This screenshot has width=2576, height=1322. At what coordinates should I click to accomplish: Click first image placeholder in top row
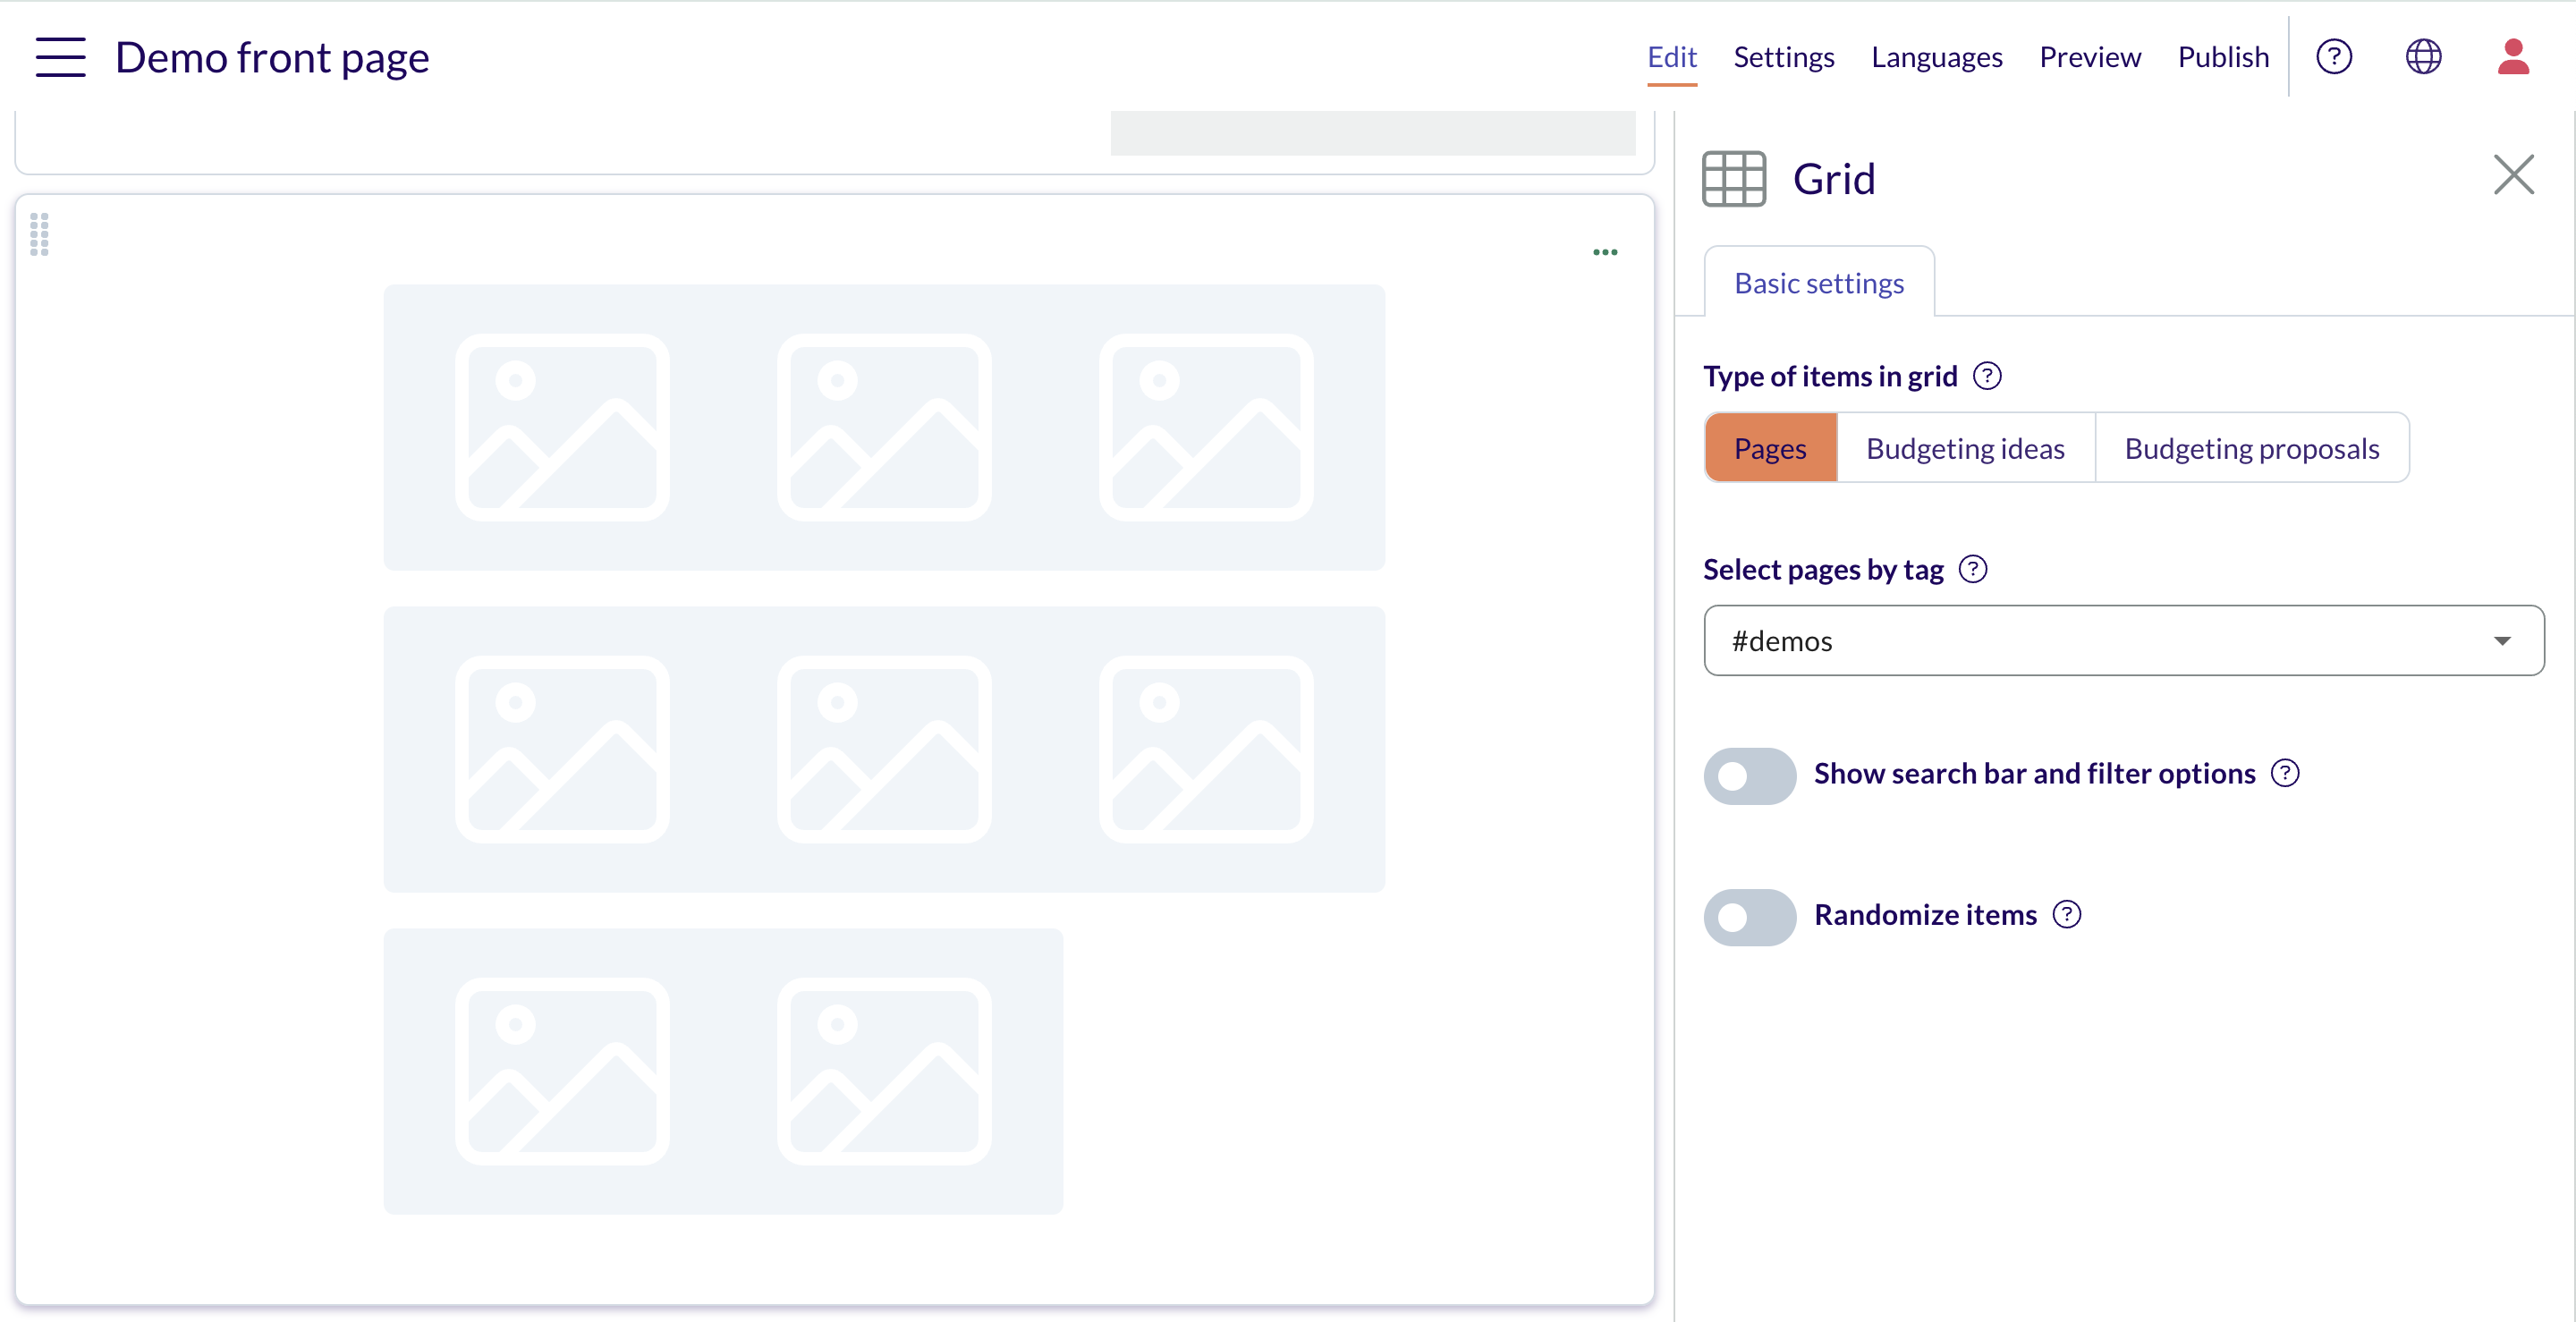pyautogui.click(x=562, y=427)
